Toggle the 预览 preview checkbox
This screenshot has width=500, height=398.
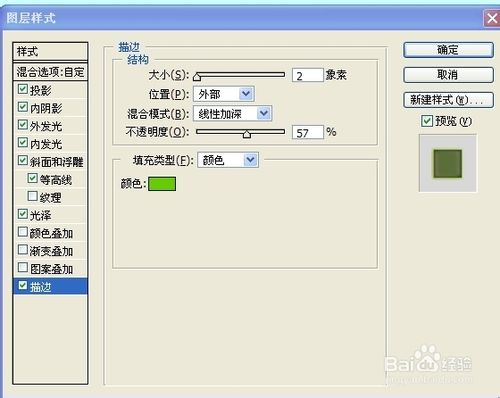click(x=427, y=121)
